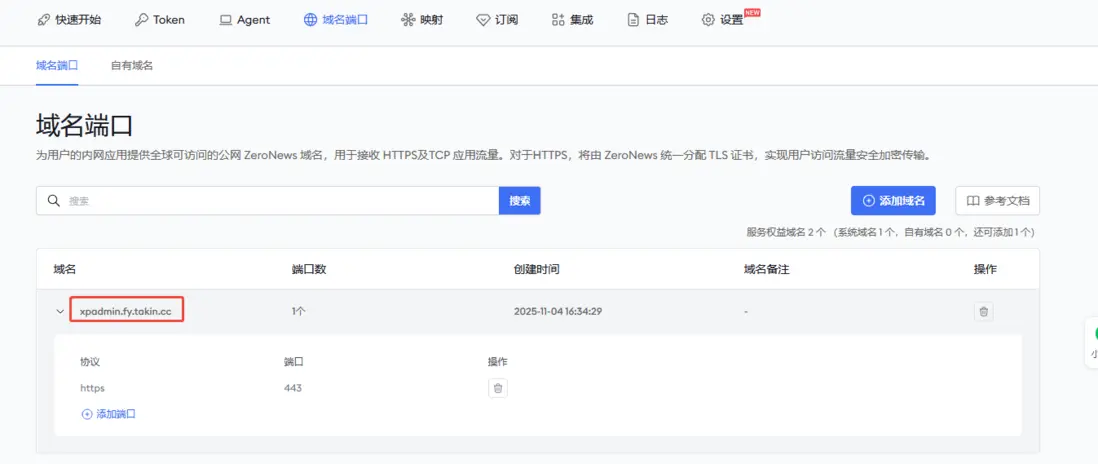Click the Token key icon
The width and height of the screenshot is (1098, 464).
pos(141,20)
